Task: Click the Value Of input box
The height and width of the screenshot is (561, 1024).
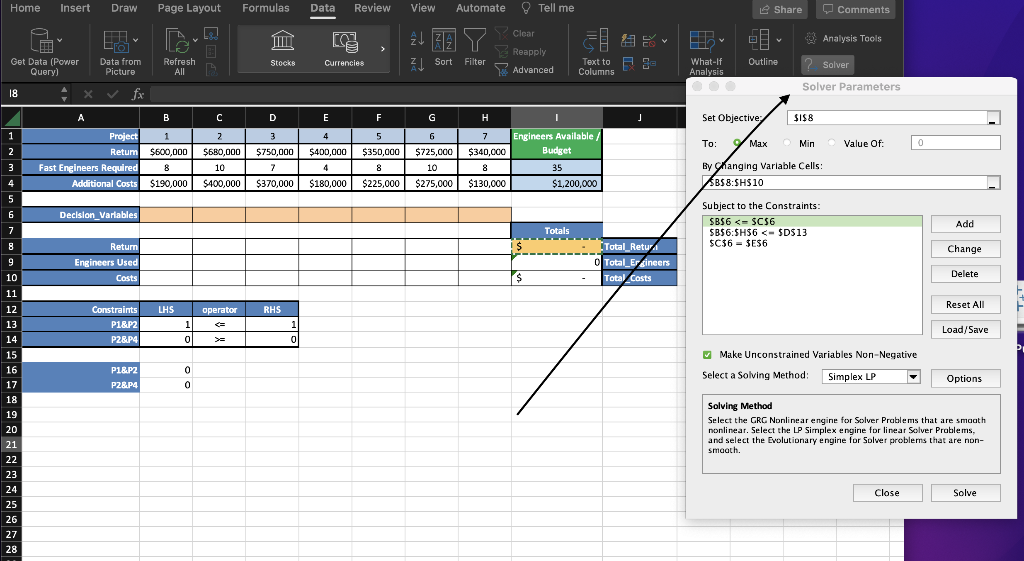Action: 955,142
